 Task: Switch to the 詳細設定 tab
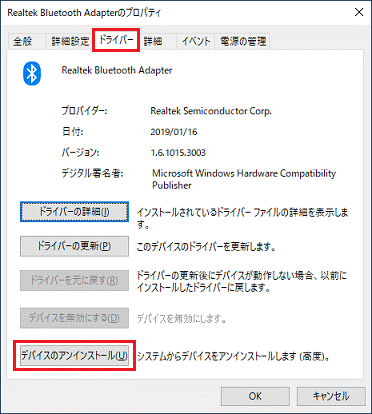point(70,42)
